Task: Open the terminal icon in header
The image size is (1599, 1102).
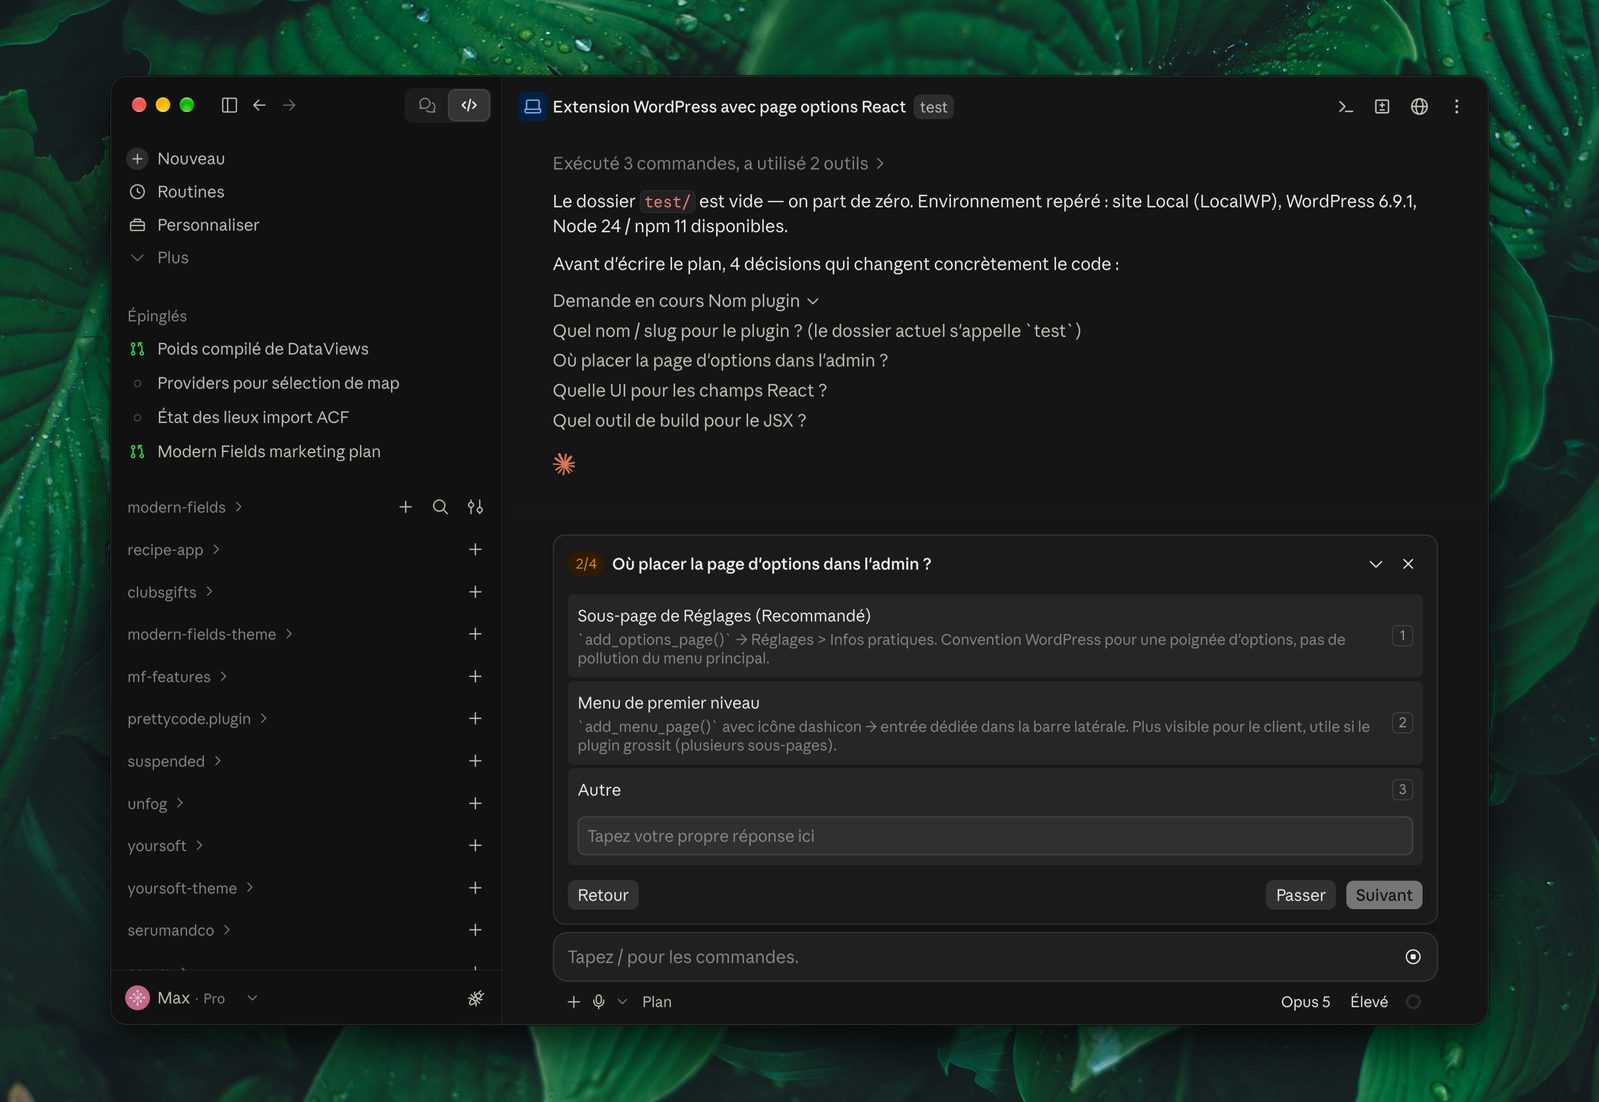Action: [1345, 107]
